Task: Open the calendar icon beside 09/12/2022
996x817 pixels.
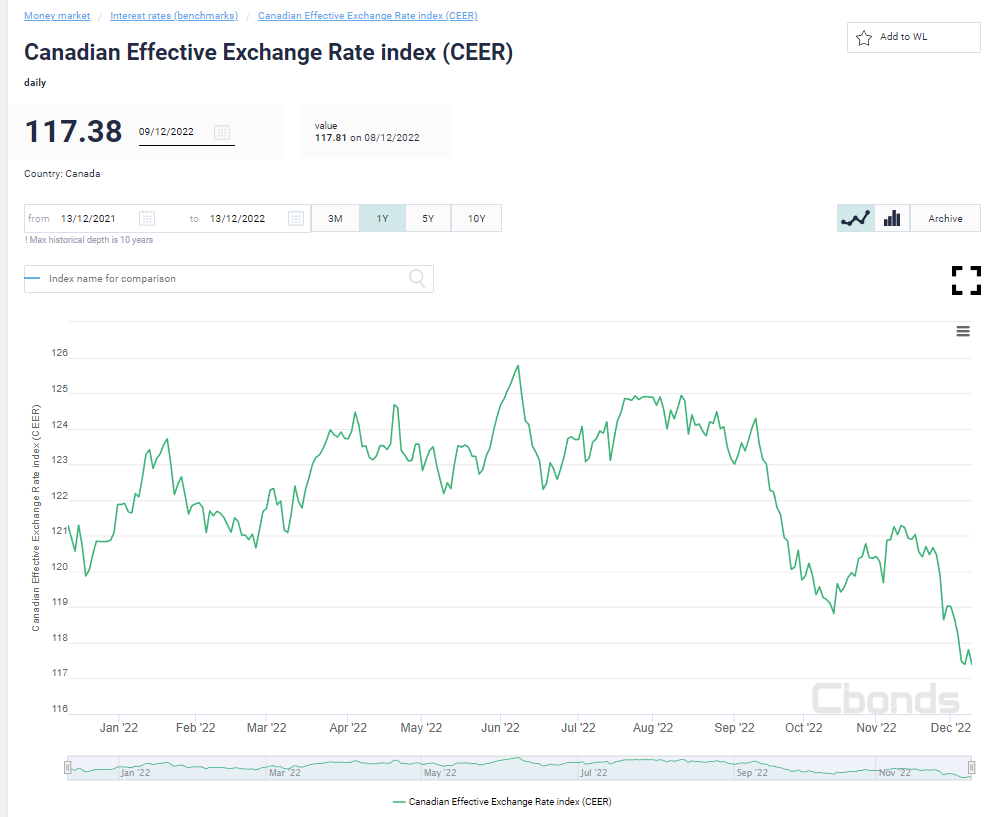Action: click(x=222, y=132)
